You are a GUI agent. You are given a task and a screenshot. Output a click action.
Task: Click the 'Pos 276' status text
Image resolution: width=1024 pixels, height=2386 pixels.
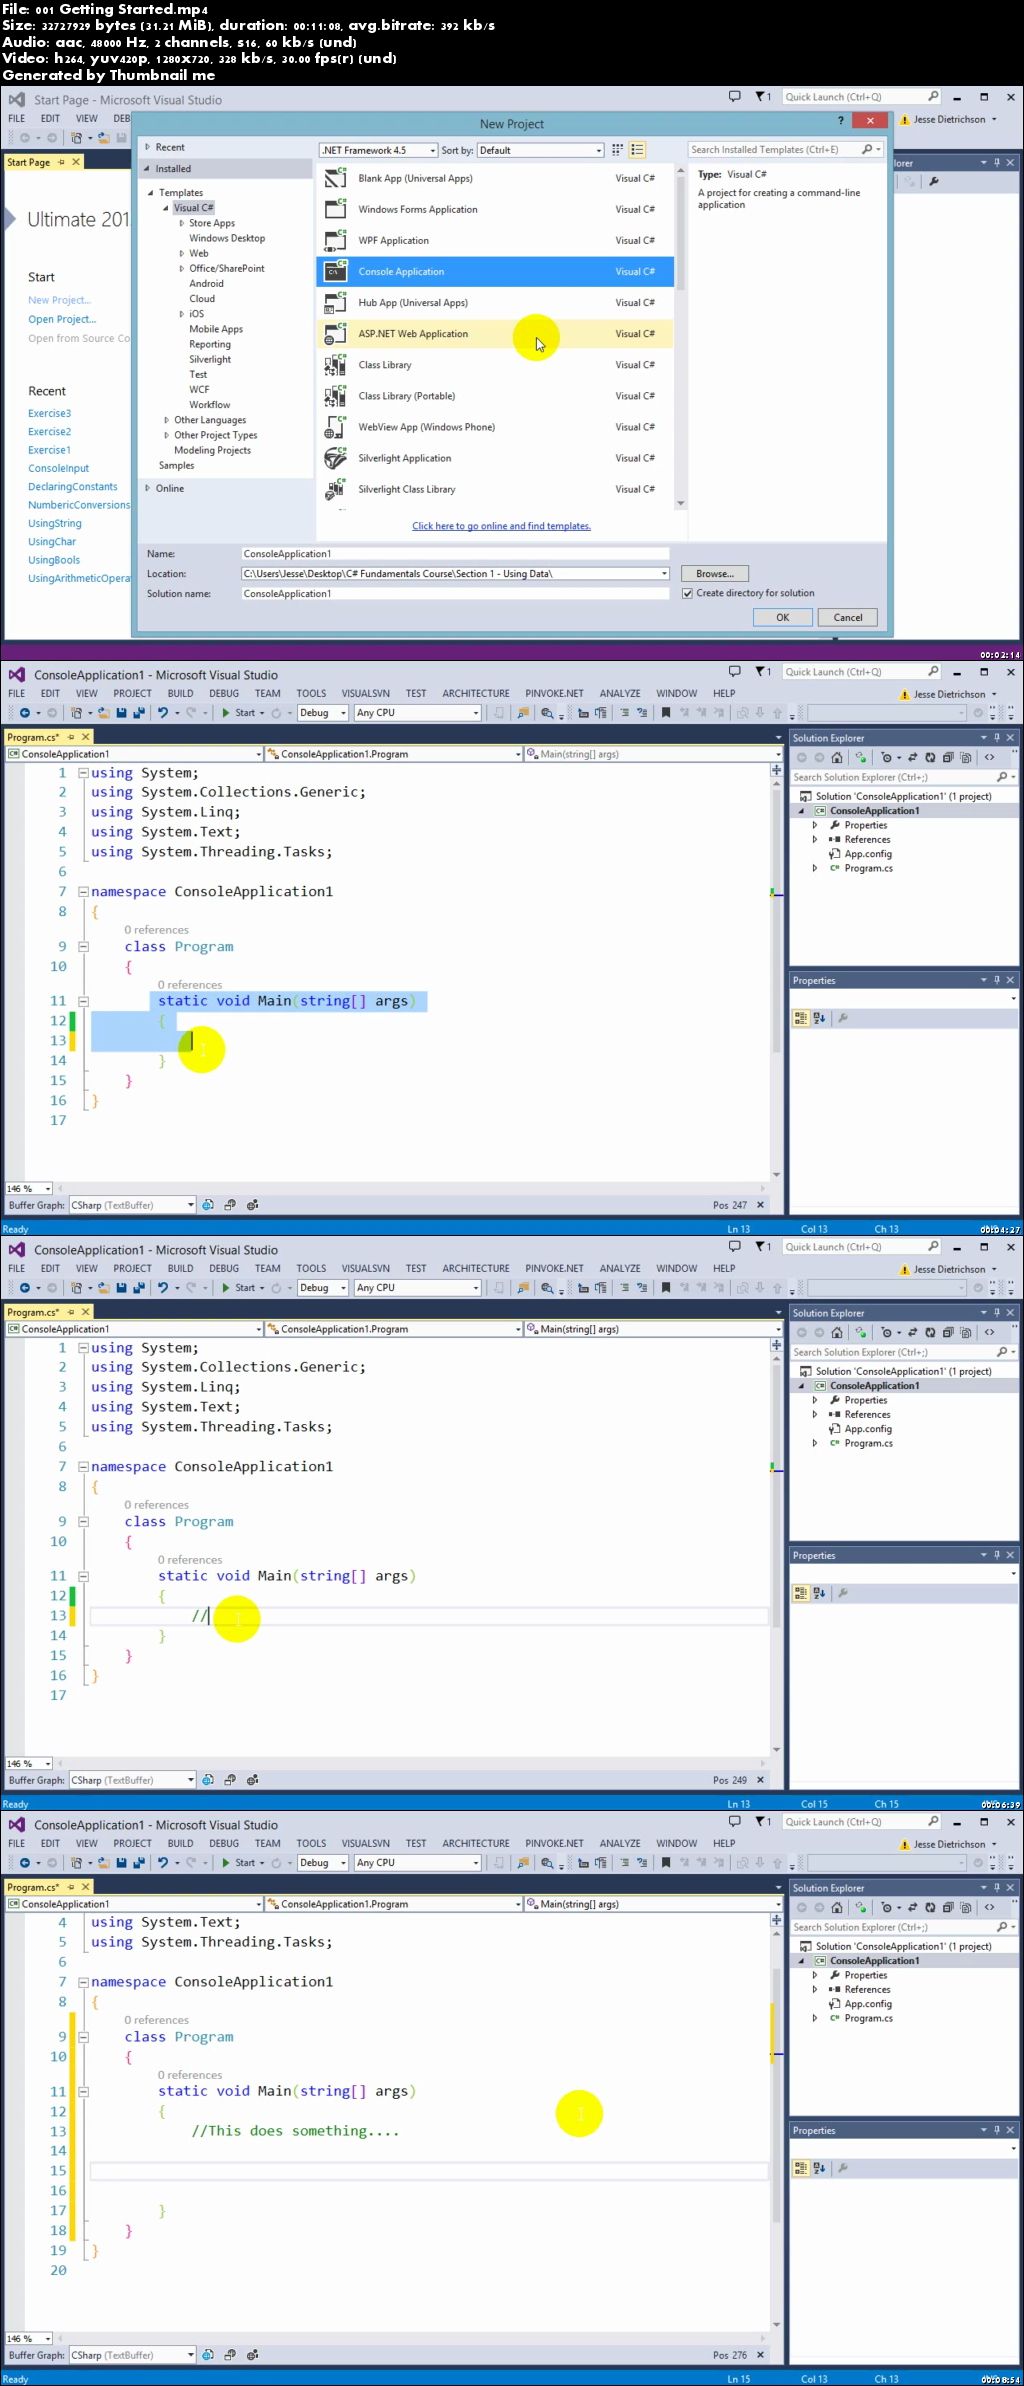[x=730, y=2355]
